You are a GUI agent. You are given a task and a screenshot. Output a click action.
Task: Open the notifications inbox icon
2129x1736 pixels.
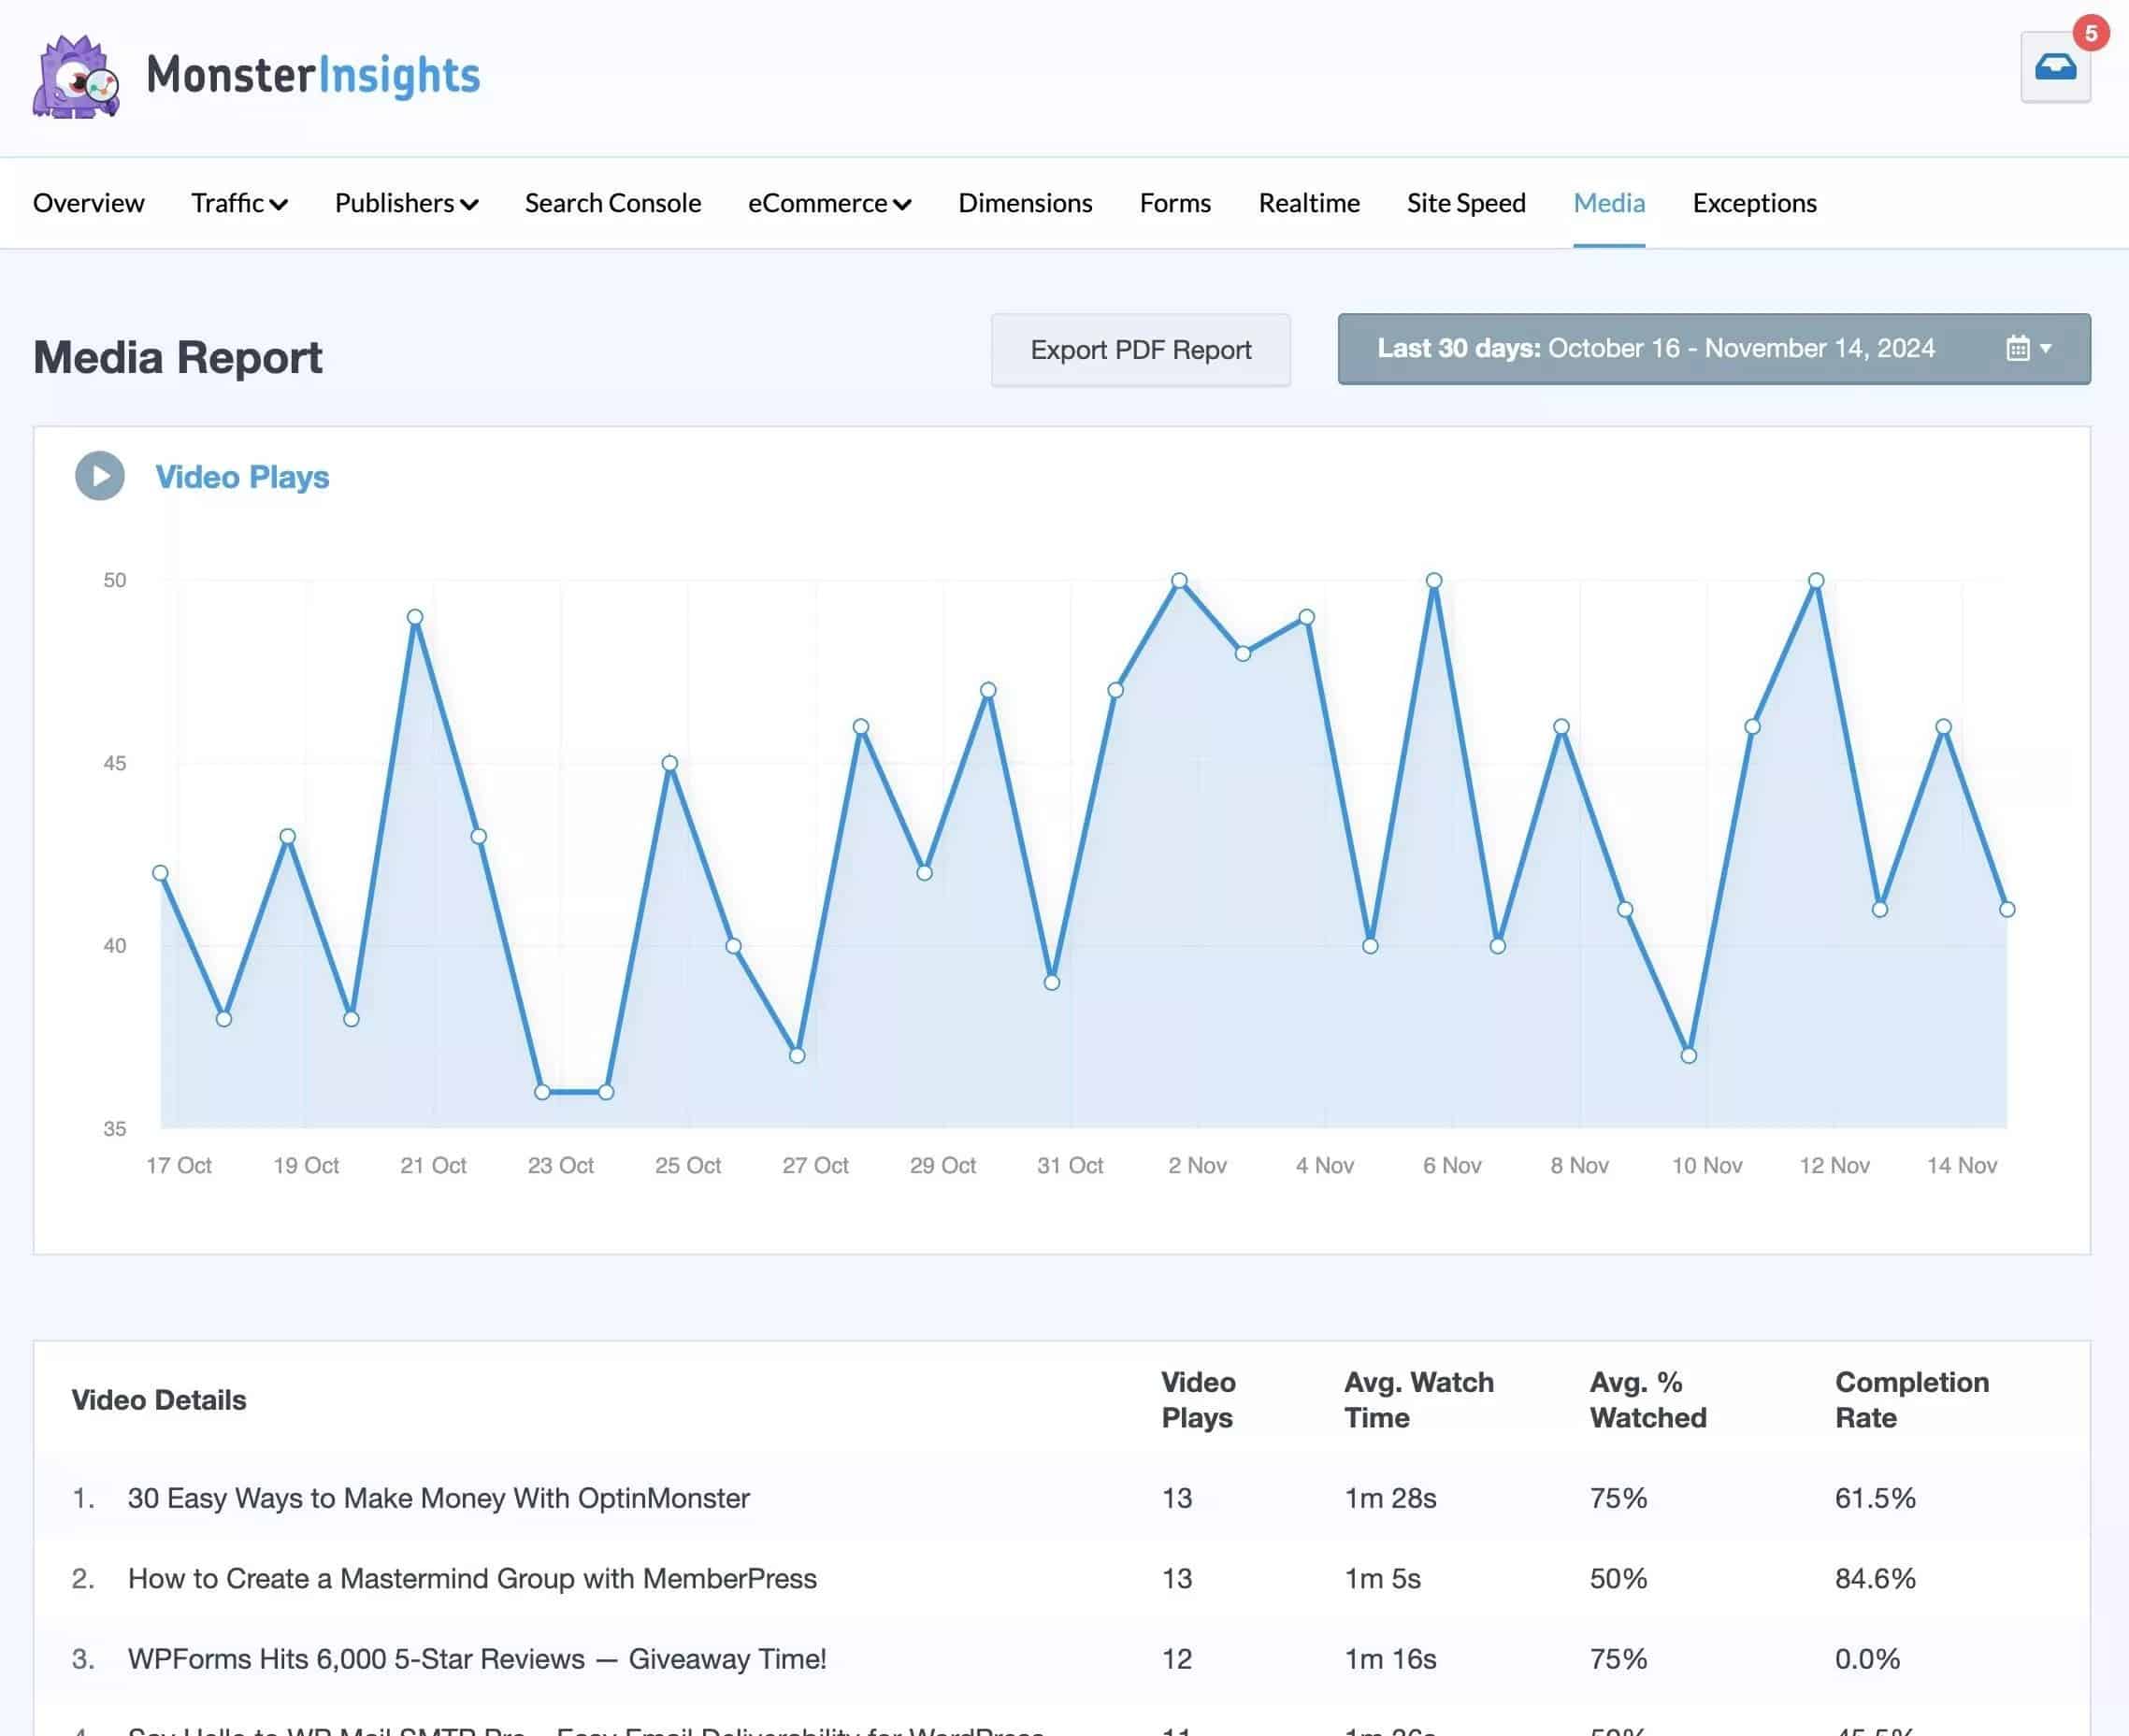[2054, 67]
